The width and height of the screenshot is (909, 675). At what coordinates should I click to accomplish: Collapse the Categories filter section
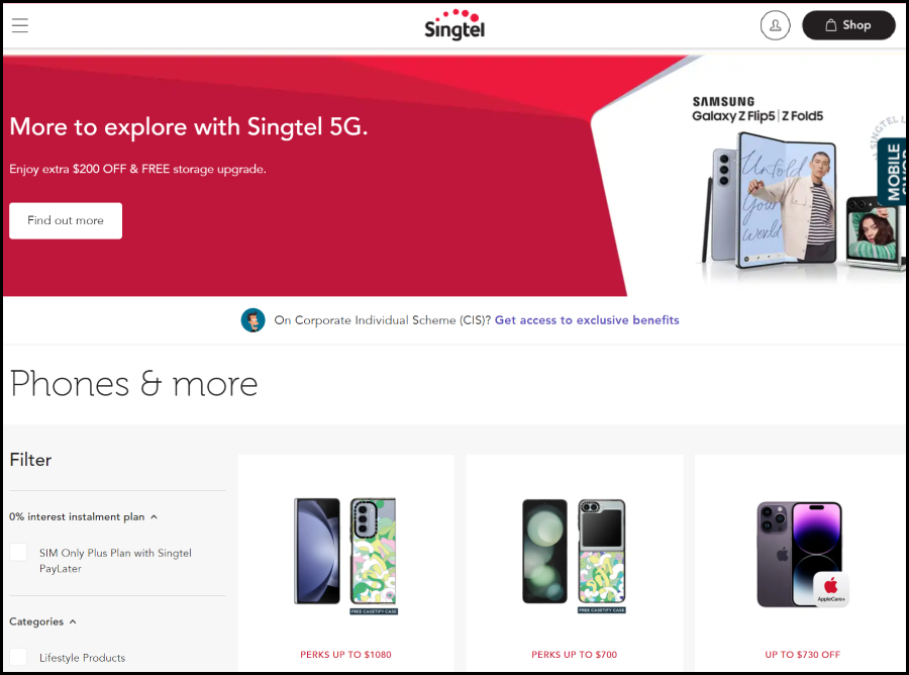coord(72,622)
